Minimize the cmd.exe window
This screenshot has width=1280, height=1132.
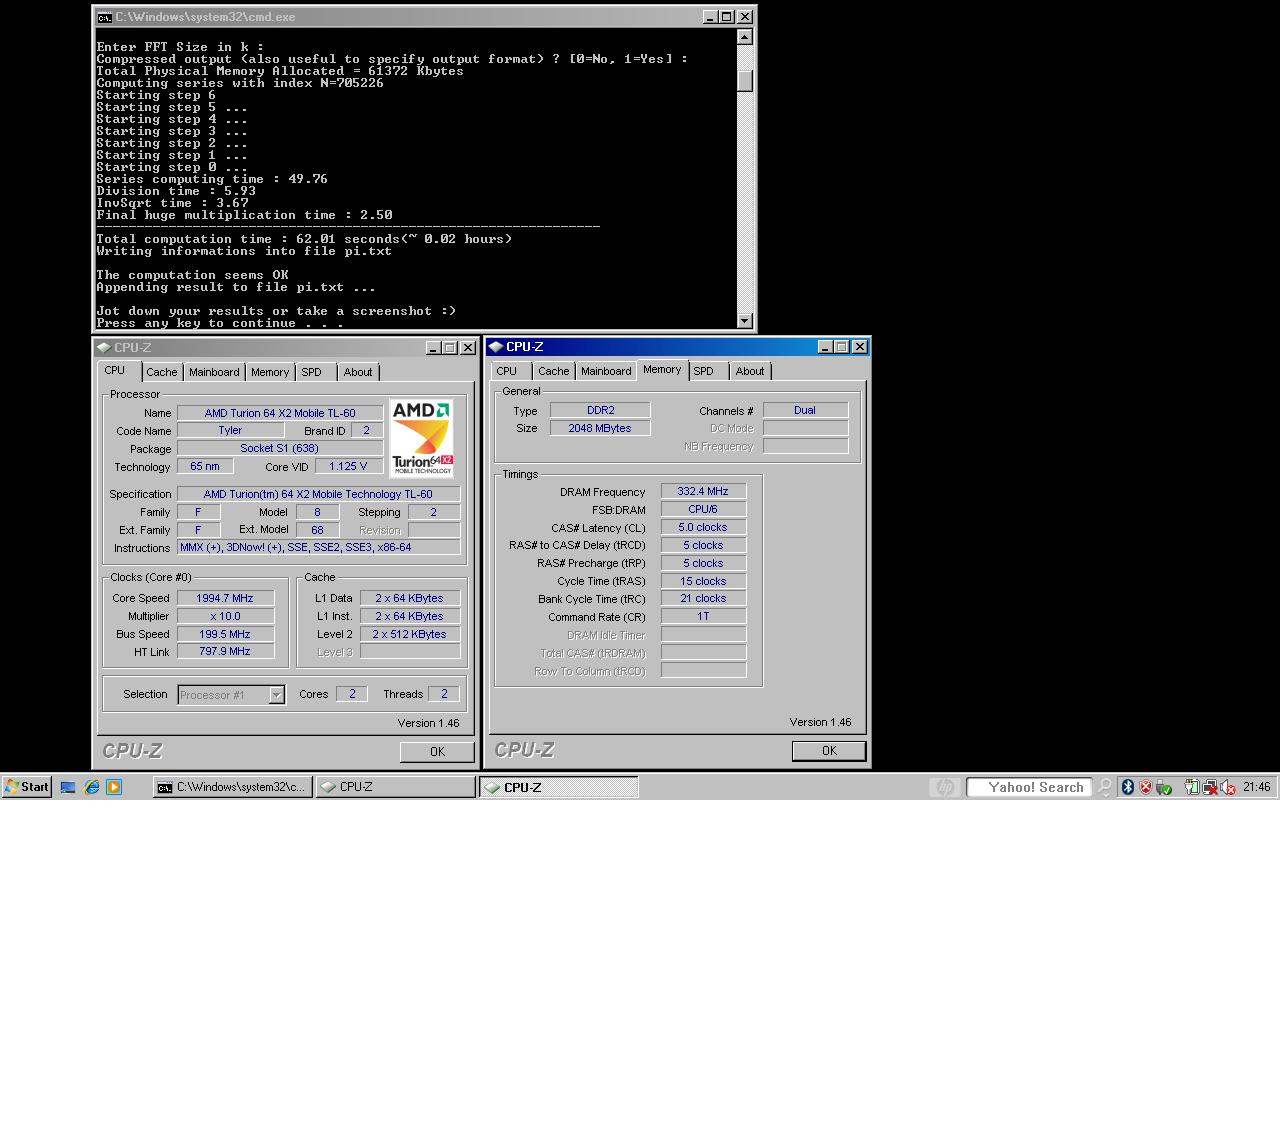click(710, 17)
